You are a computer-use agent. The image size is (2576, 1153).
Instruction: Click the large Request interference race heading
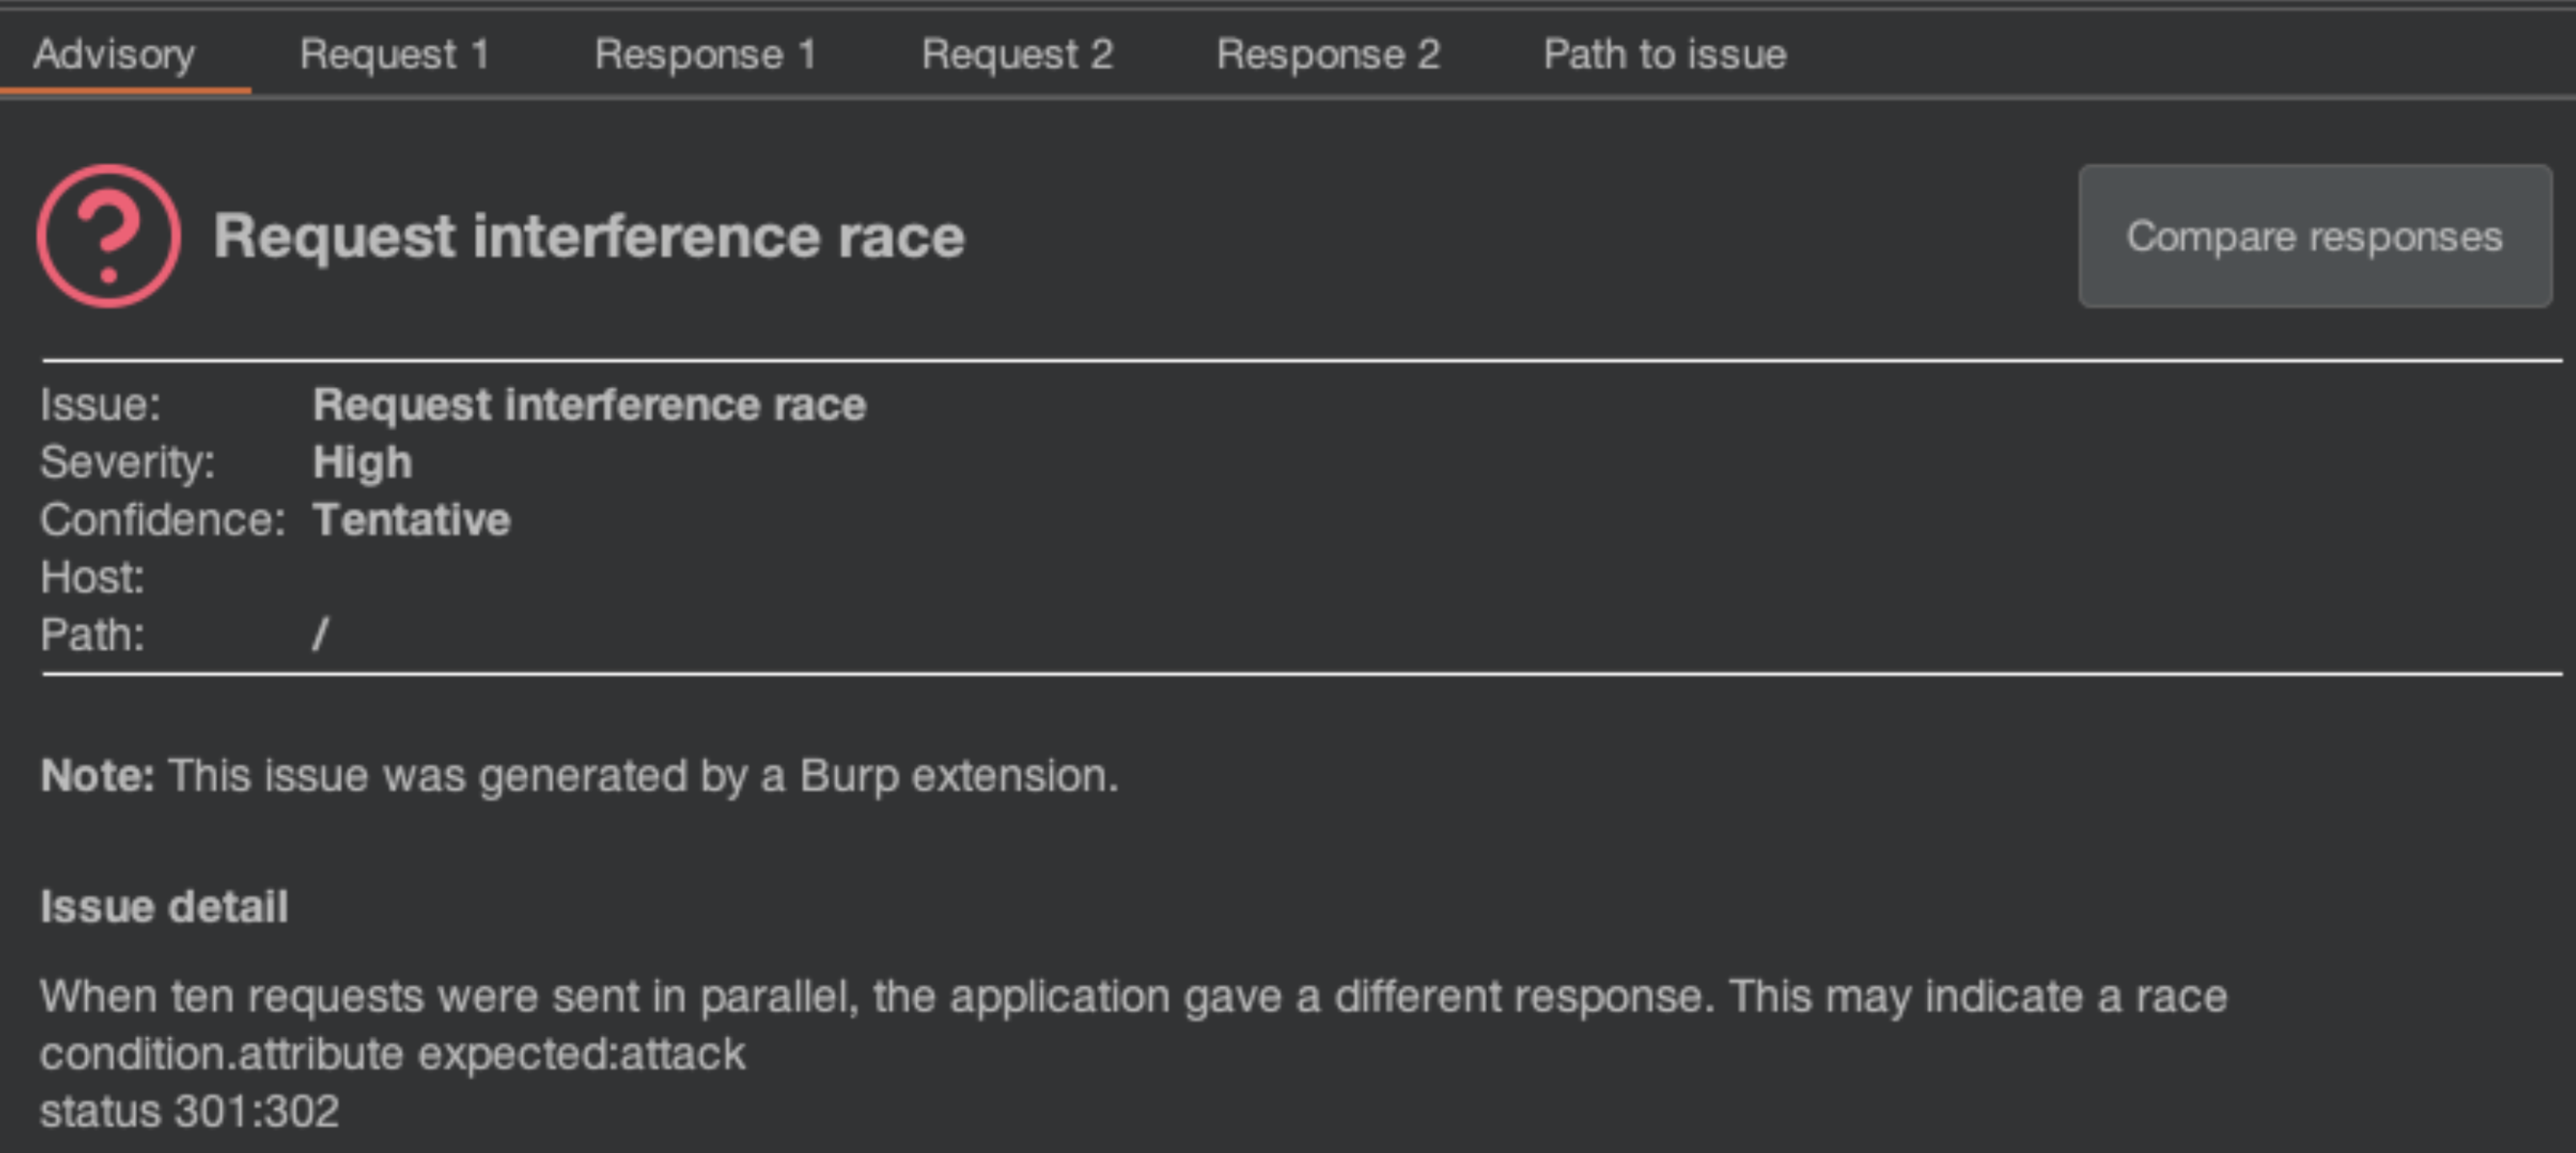coord(589,237)
